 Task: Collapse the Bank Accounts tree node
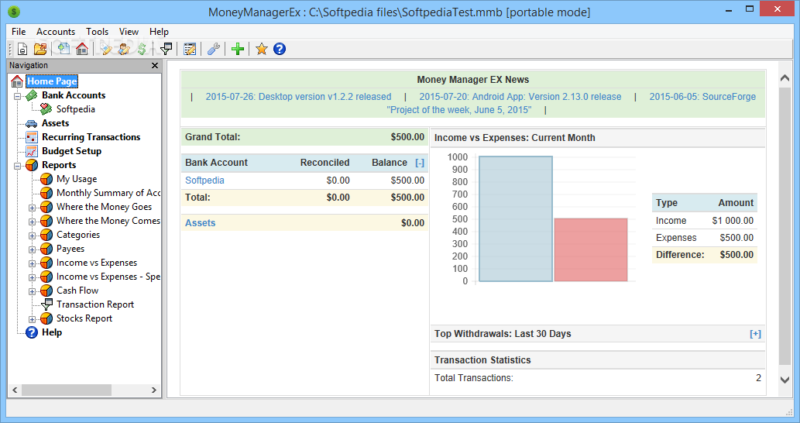(17, 95)
